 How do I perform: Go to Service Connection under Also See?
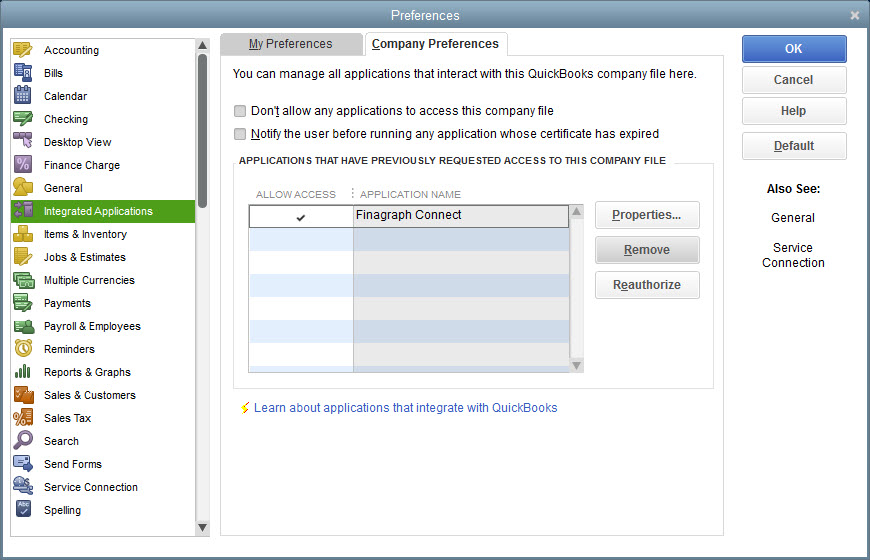coord(793,255)
